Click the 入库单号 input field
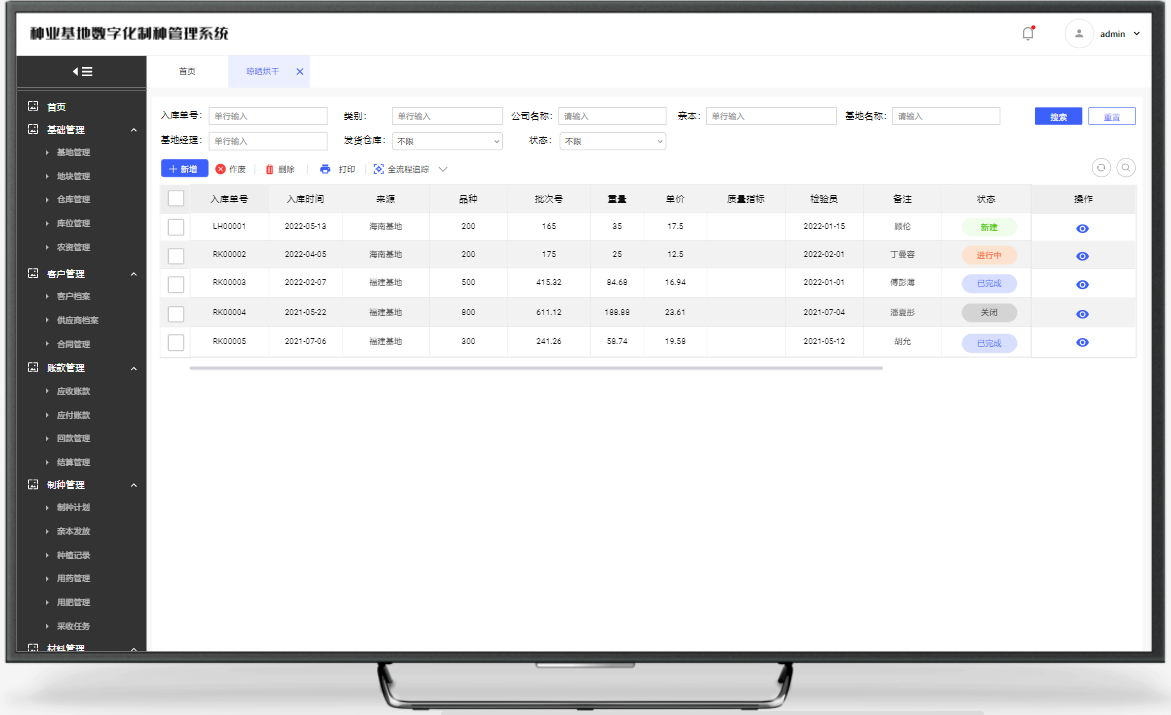 click(268, 116)
